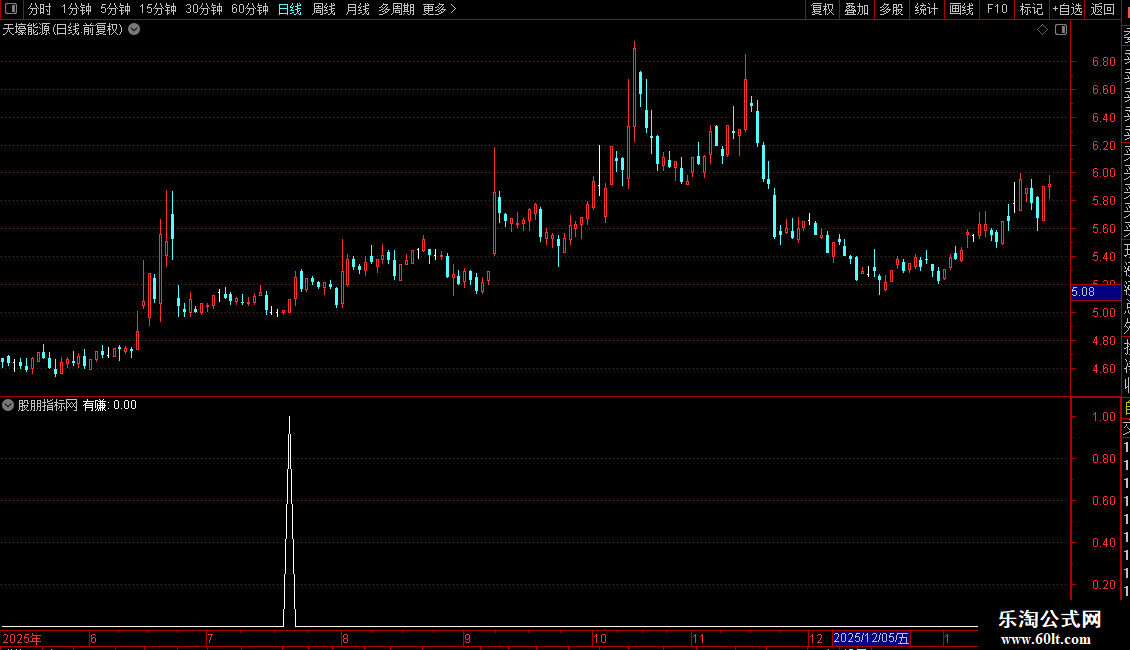
Task: Select the 5分钟 period
Action: [115, 9]
